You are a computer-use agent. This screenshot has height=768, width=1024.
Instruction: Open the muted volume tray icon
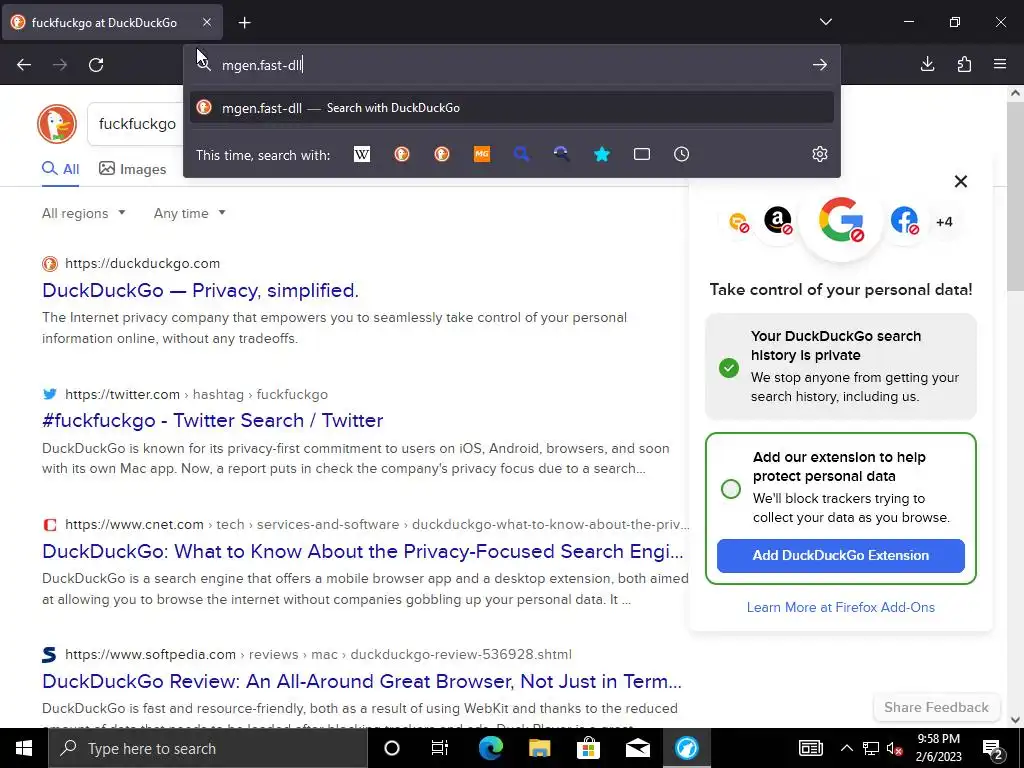click(894, 748)
